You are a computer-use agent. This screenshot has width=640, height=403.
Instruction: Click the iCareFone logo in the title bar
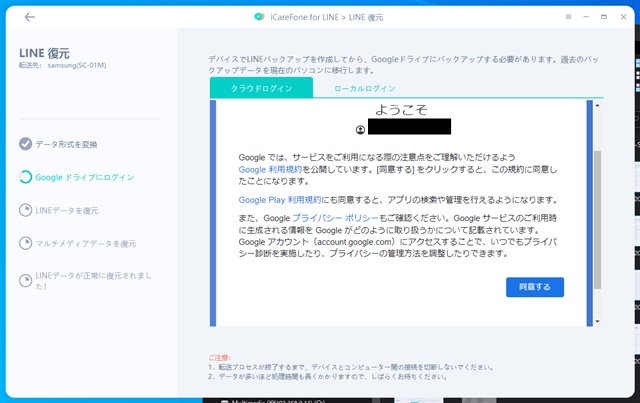click(259, 17)
